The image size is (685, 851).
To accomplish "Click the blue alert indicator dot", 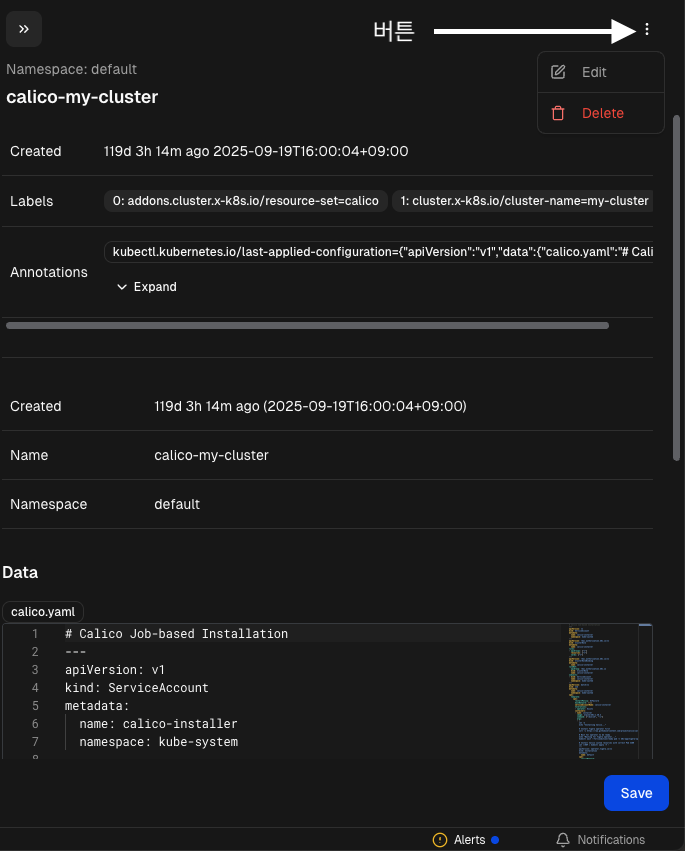I will [x=495, y=840].
